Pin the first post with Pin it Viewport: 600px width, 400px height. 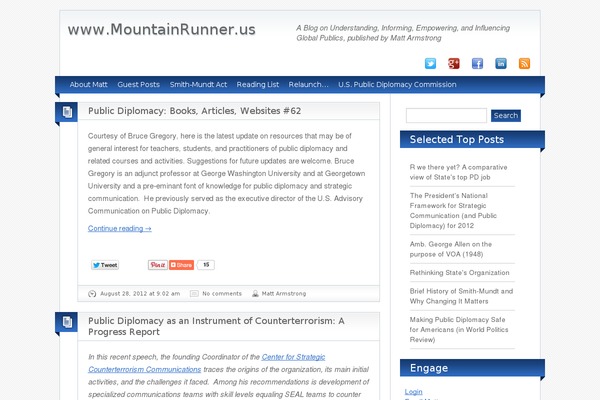click(158, 265)
